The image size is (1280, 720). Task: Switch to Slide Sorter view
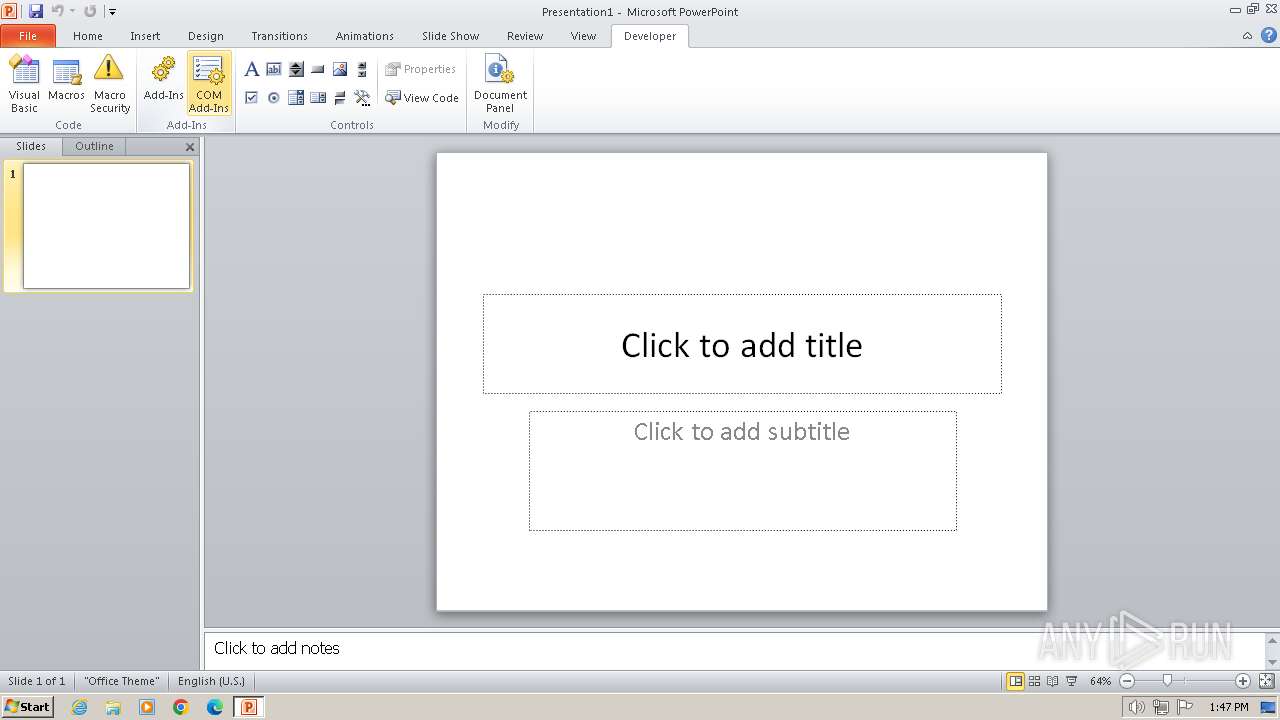coord(1034,681)
